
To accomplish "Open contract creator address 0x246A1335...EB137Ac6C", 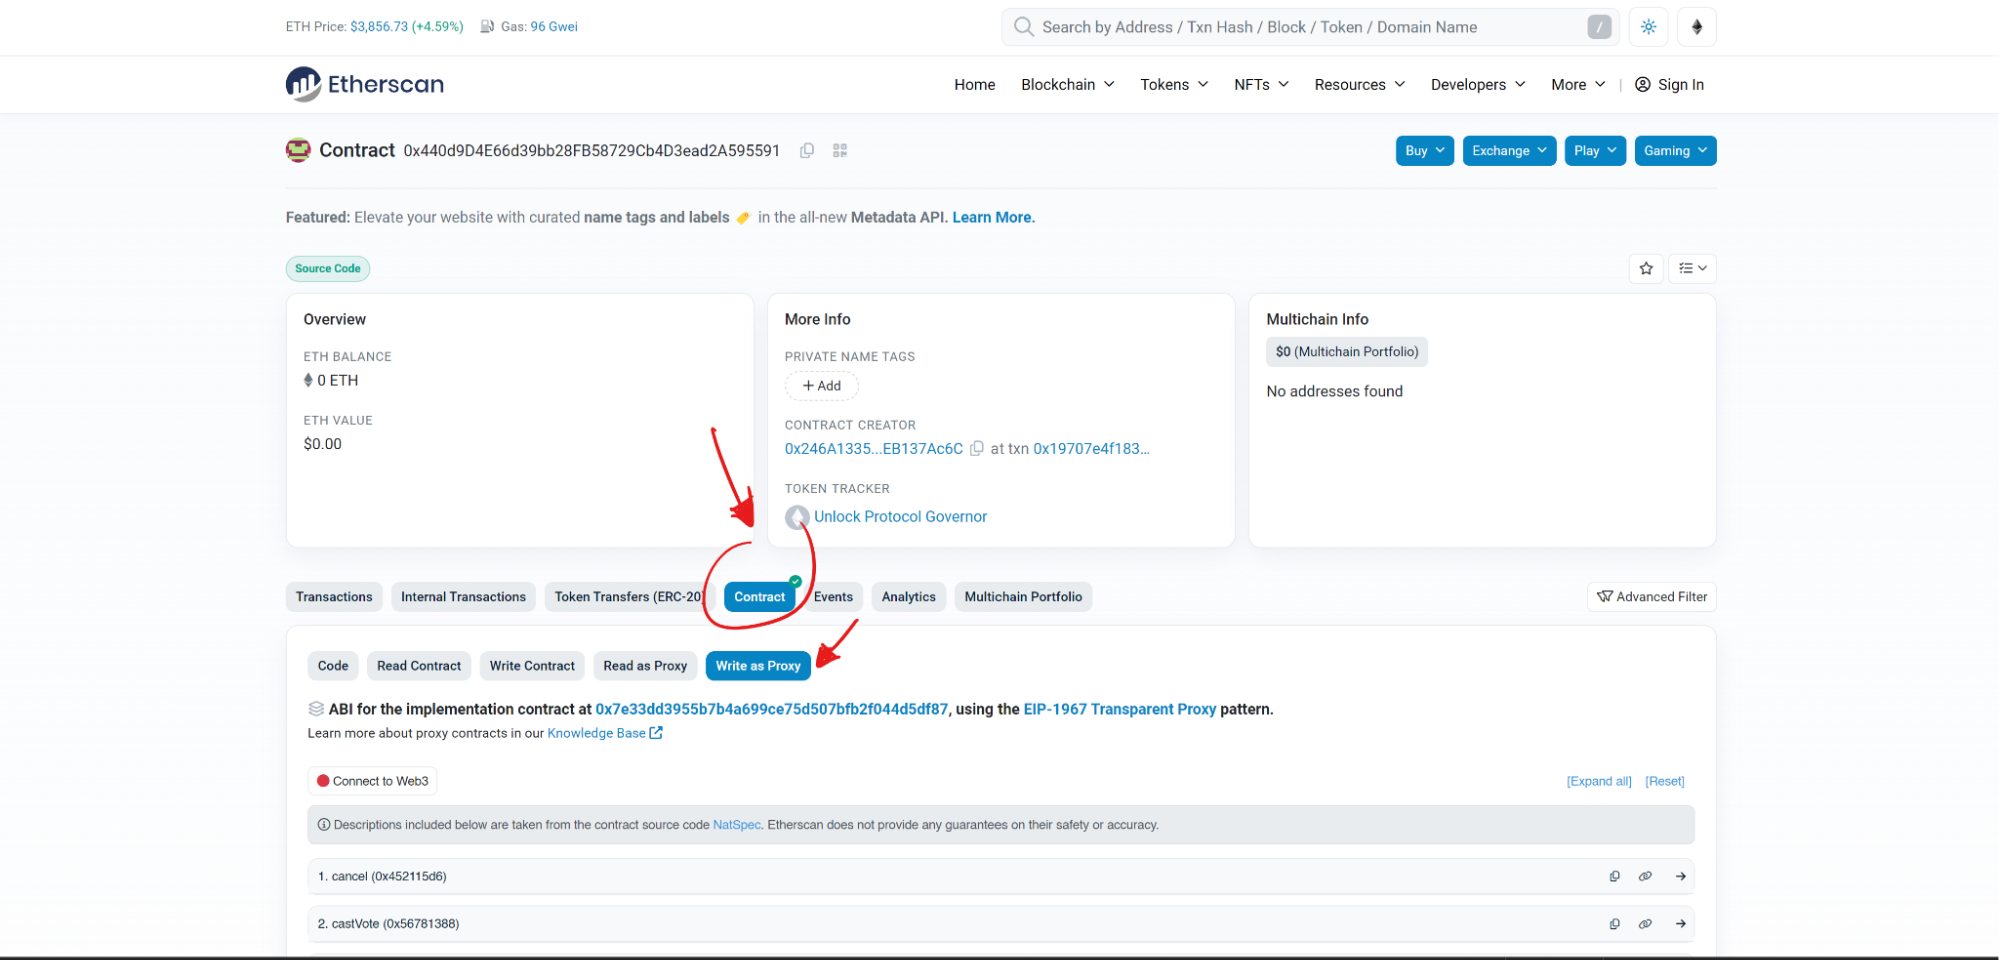I will 873,449.
